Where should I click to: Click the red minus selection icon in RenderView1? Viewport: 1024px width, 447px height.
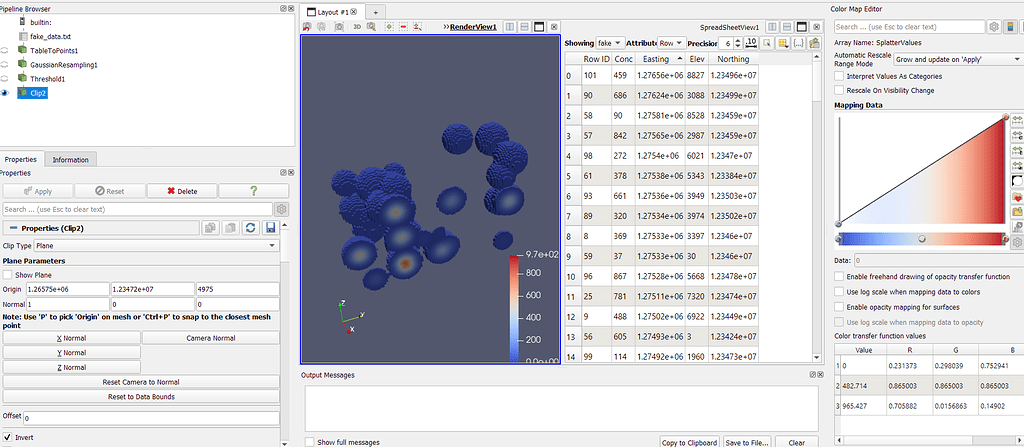pos(403,27)
